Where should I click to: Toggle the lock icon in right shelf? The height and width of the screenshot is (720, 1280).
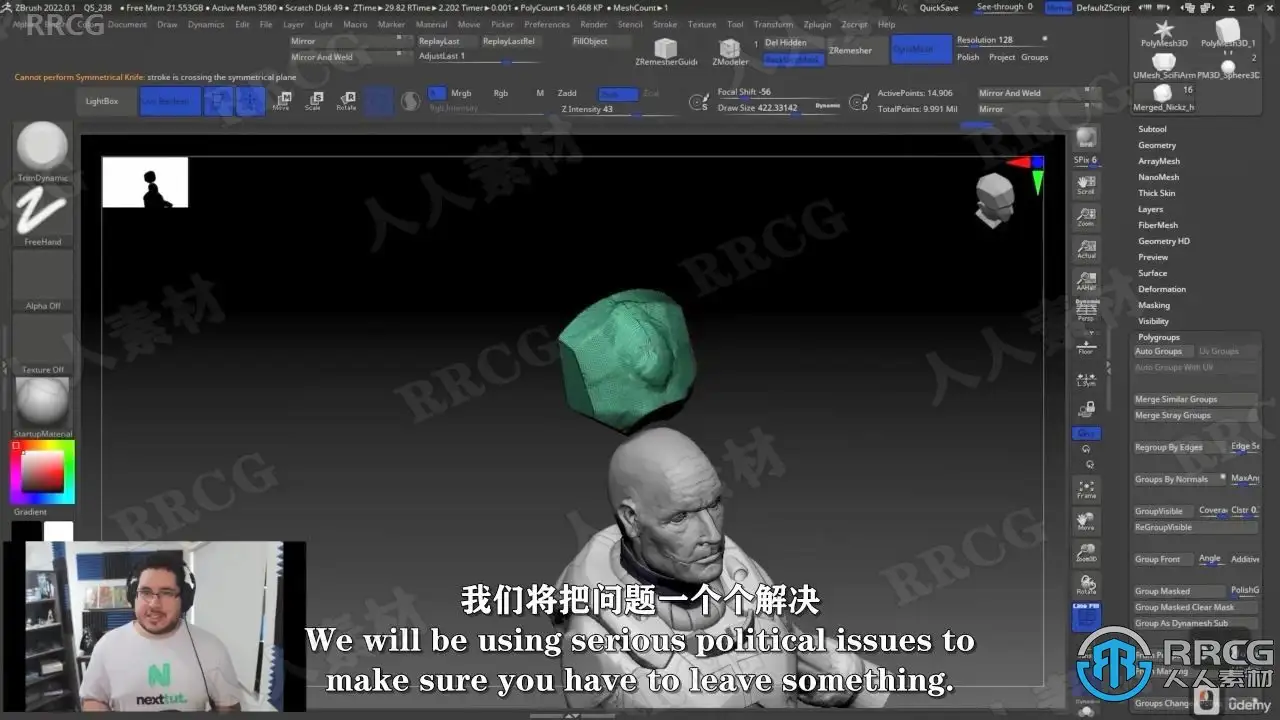1086,409
